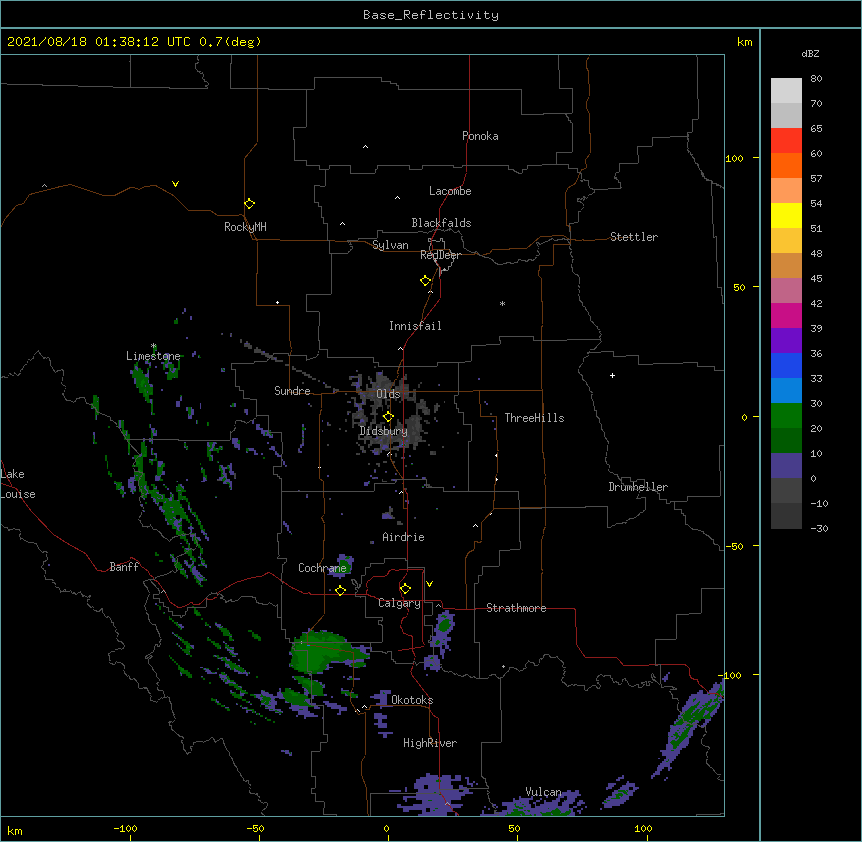
Task: Click the Base_Reflectivity title text
Action: [431, 15]
